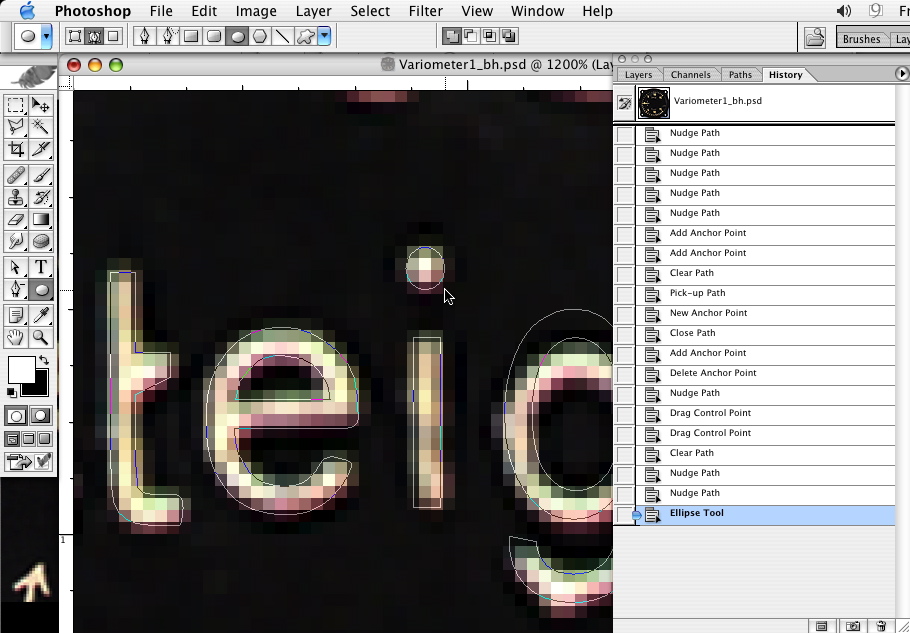Select the Magic Wand tool
The width and height of the screenshot is (910, 633).
click(41, 126)
